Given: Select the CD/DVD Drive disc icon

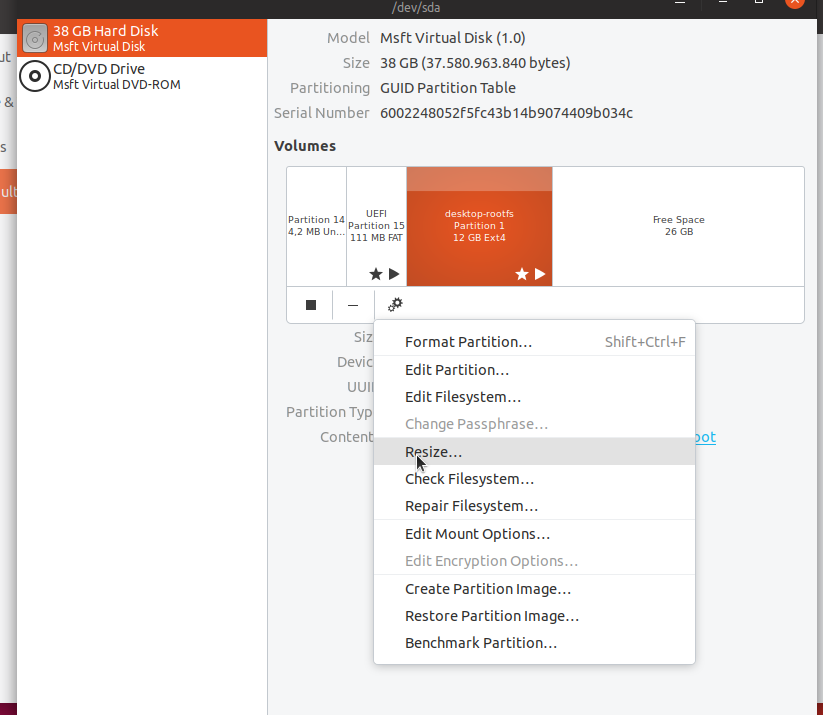Looking at the screenshot, I should [35, 76].
